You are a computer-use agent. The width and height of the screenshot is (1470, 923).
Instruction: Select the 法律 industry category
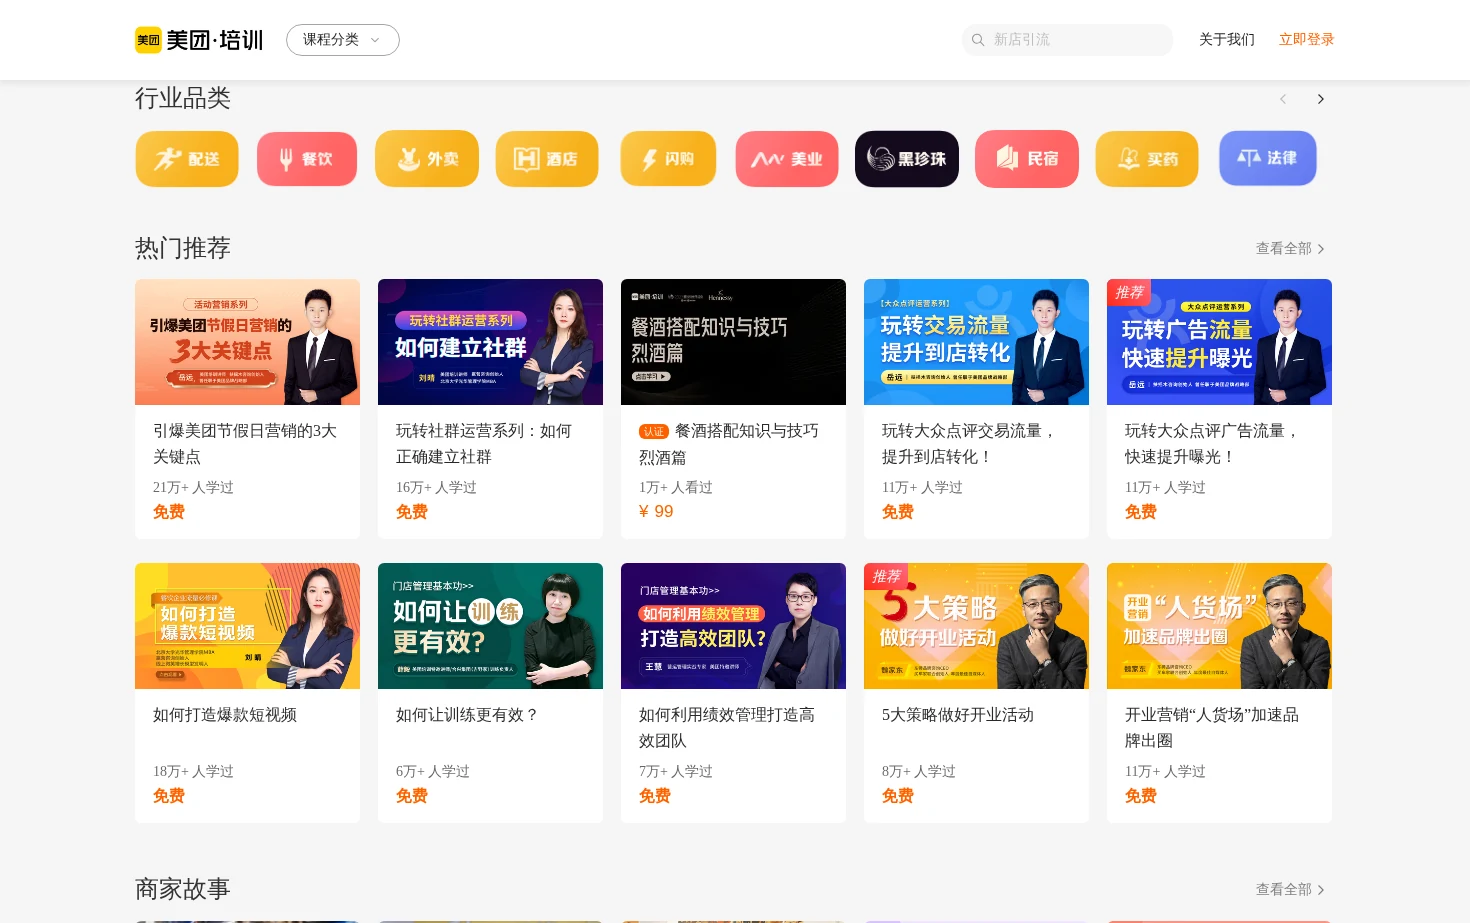[x=1267, y=159]
